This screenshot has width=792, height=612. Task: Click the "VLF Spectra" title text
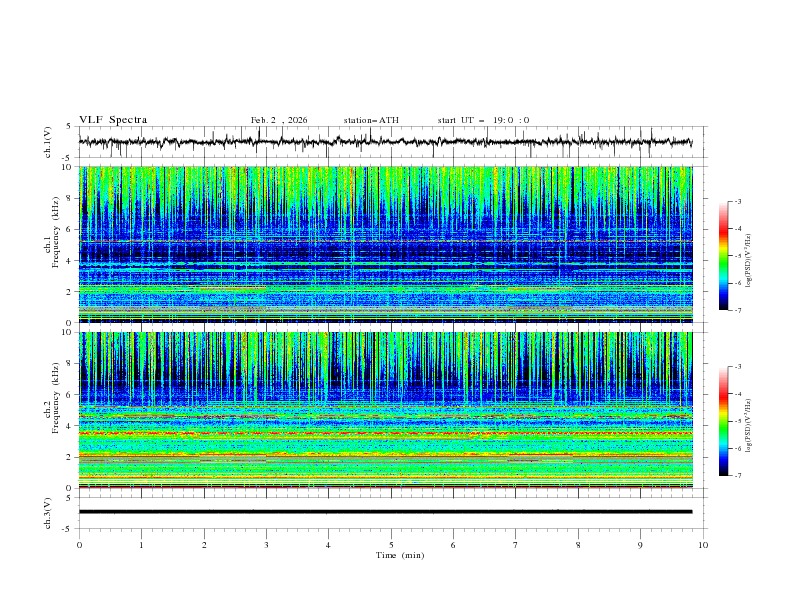tap(113, 120)
